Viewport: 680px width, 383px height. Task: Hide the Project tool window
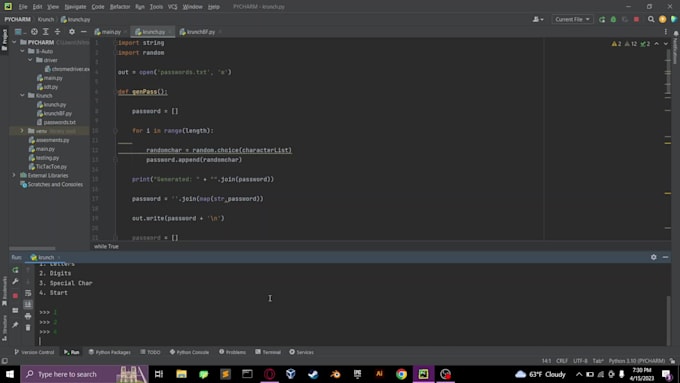(83, 32)
